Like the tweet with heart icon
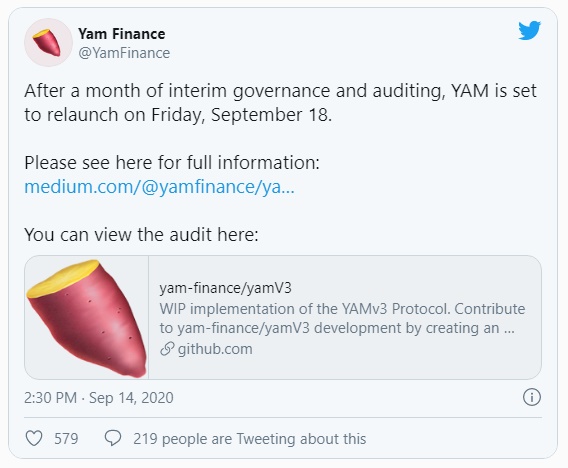This screenshot has height=468, width=568. click(x=34, y=438)
